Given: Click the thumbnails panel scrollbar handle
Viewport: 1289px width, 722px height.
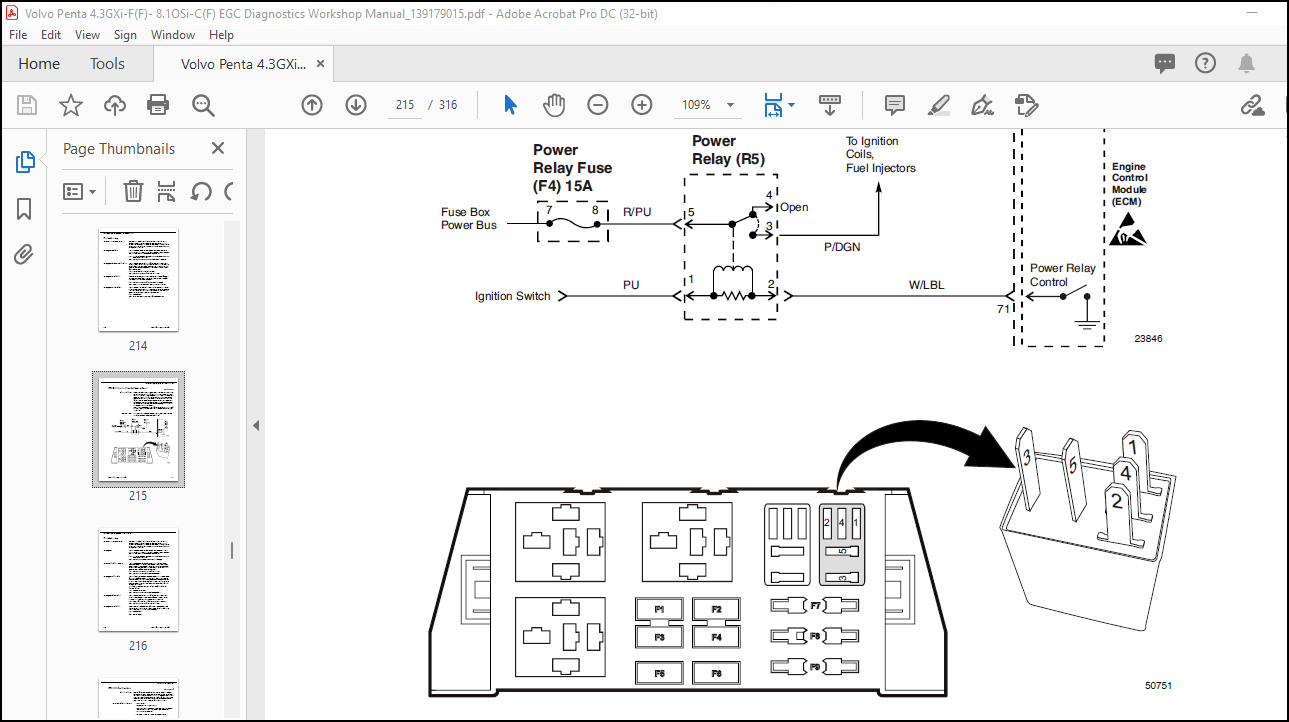Looking at the screenshot, I should [232, 550].
